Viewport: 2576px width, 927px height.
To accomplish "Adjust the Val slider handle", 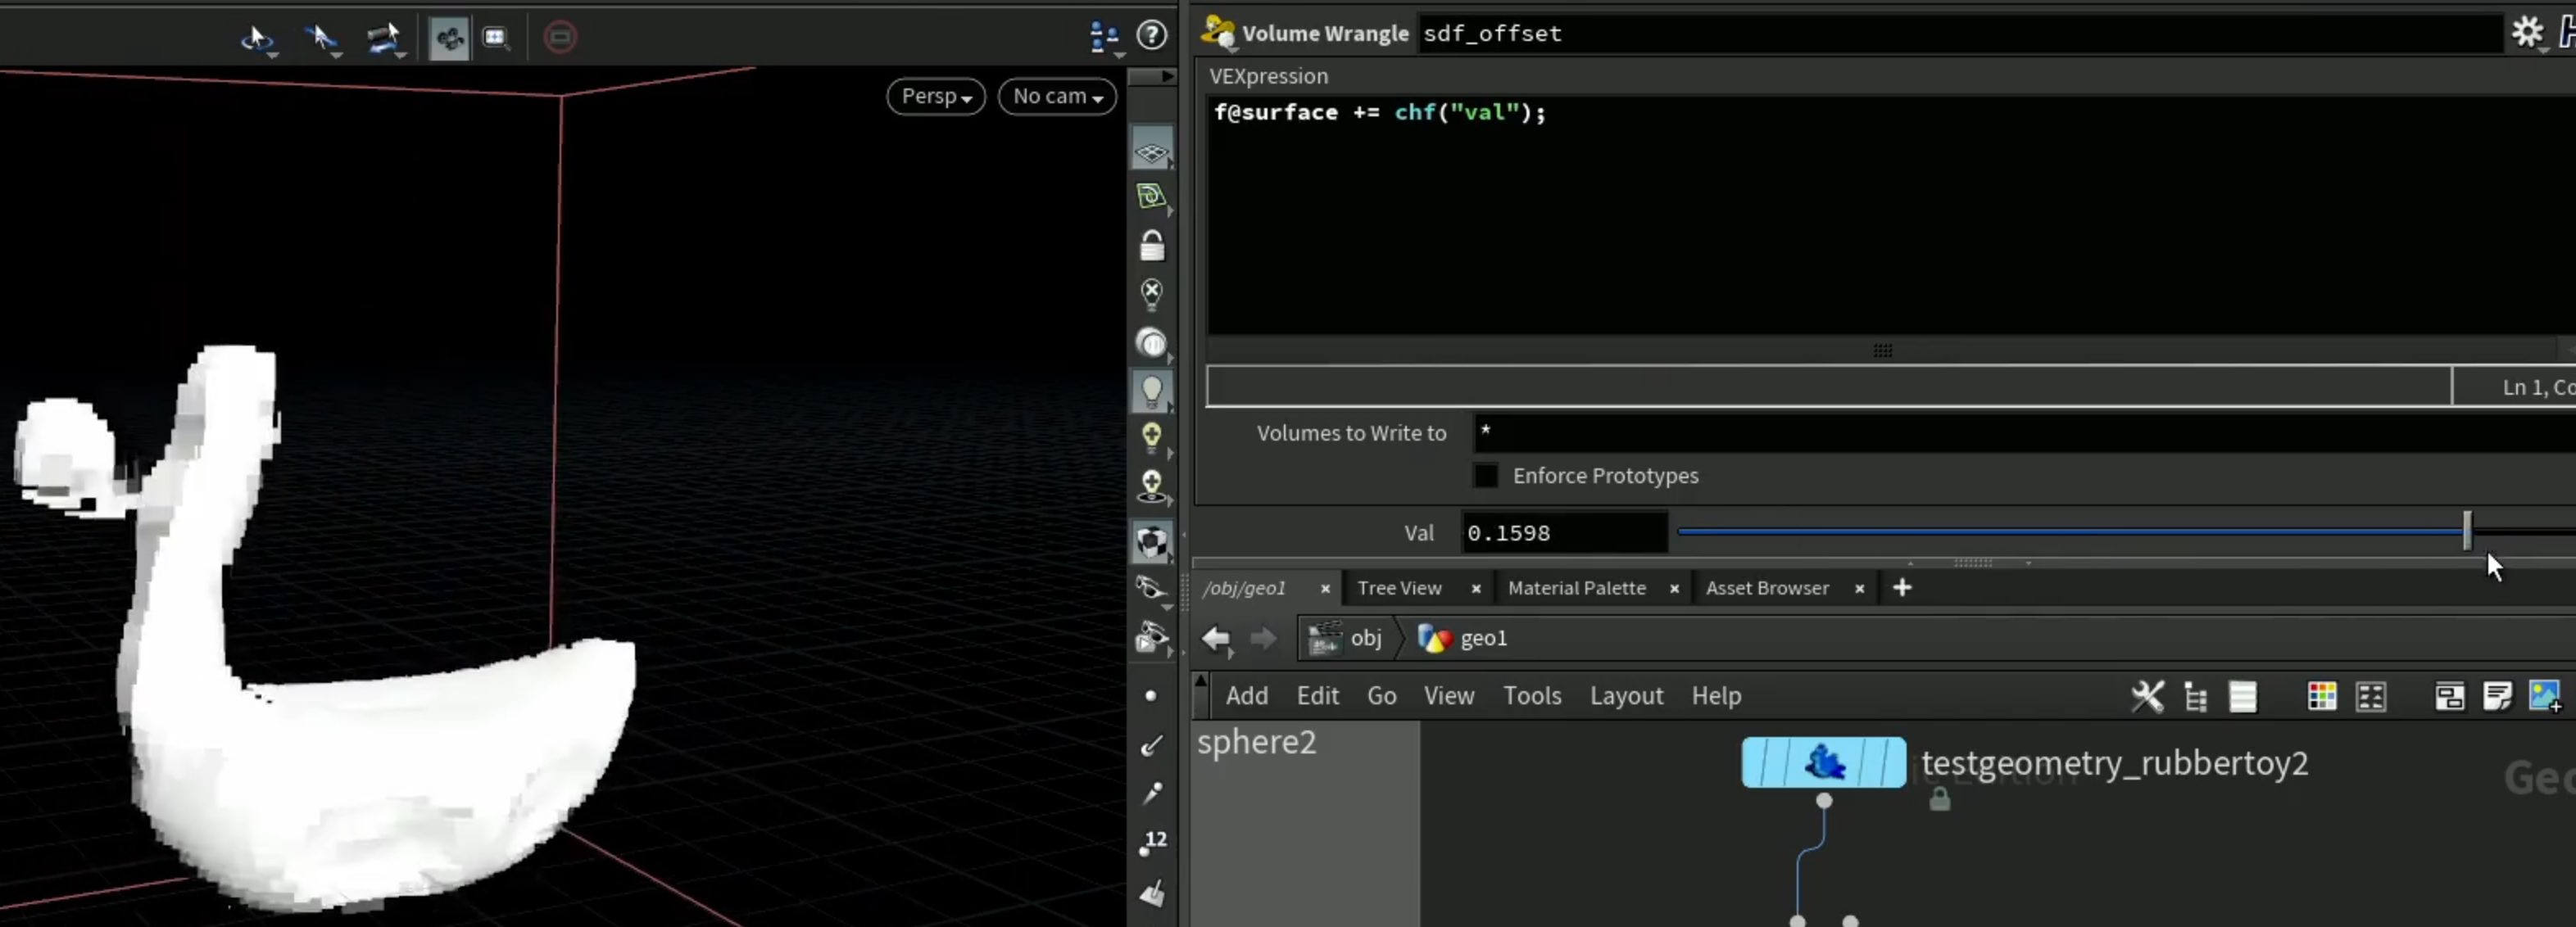I will point(2467,531).
